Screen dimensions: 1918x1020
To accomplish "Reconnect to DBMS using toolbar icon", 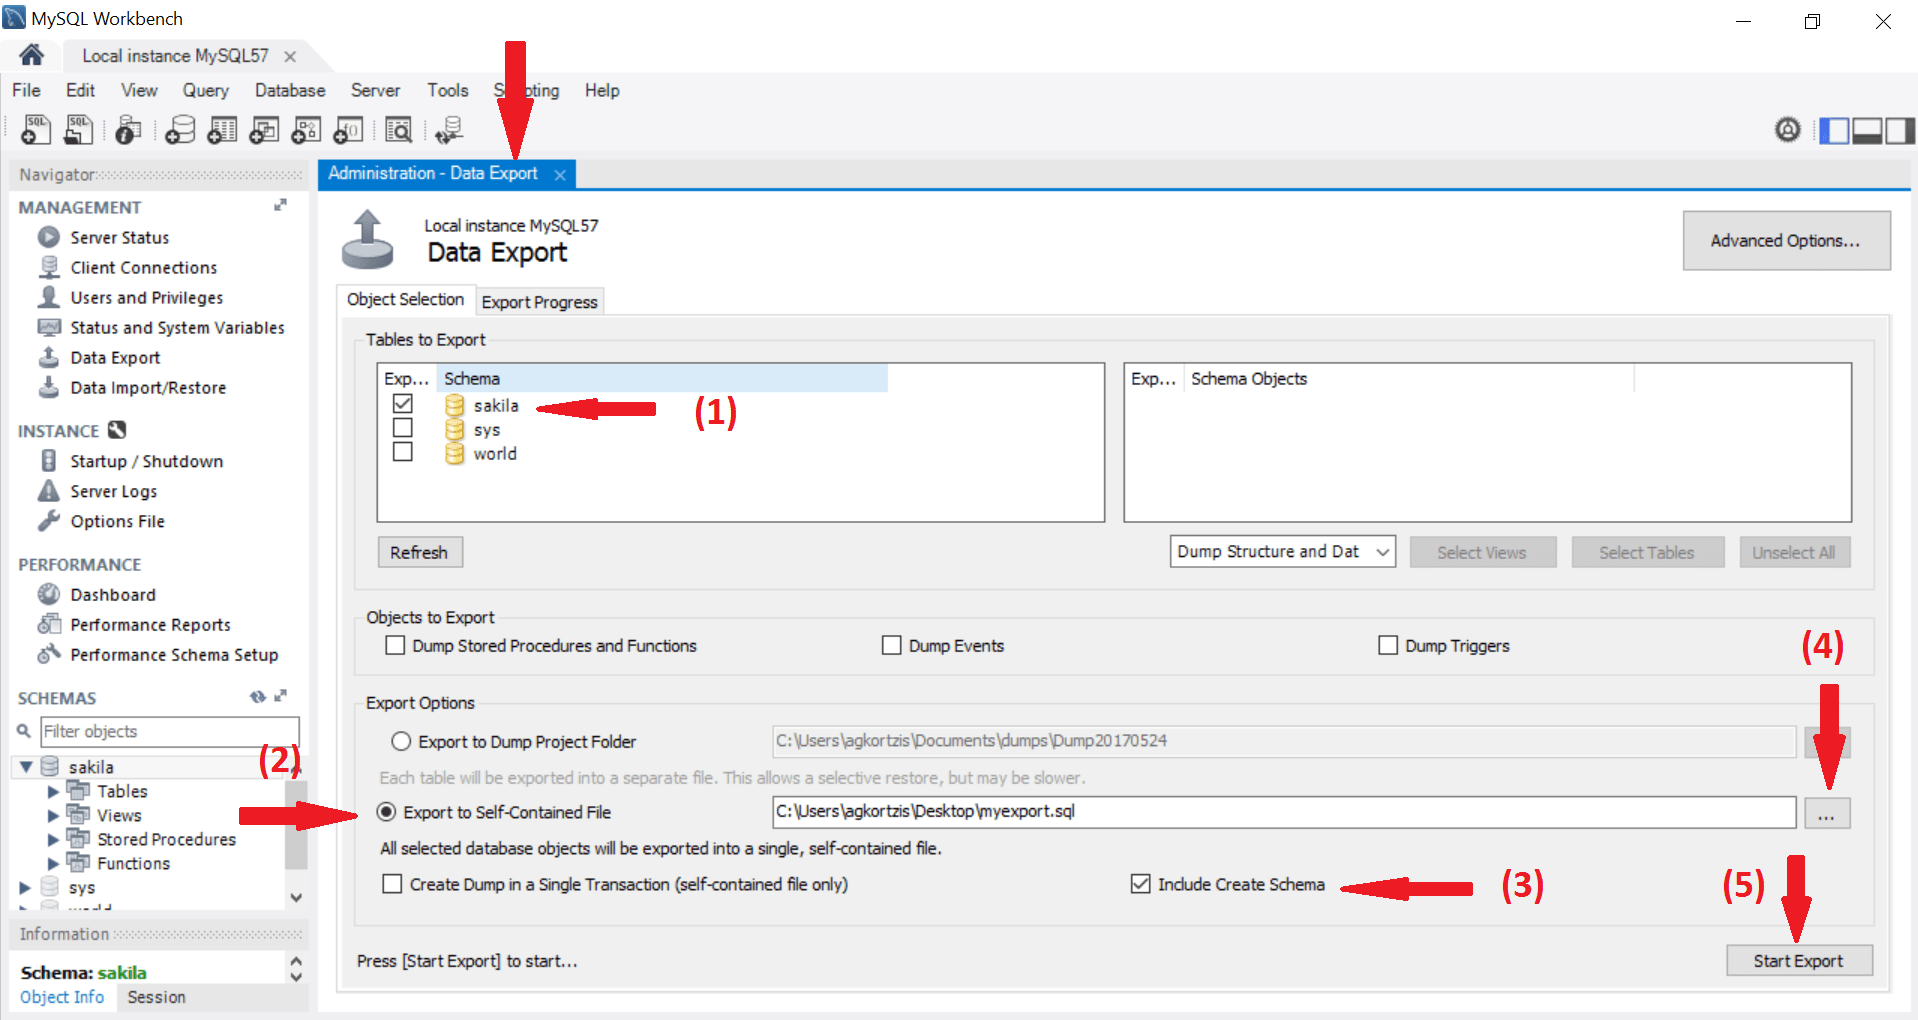I will [448, 130].
